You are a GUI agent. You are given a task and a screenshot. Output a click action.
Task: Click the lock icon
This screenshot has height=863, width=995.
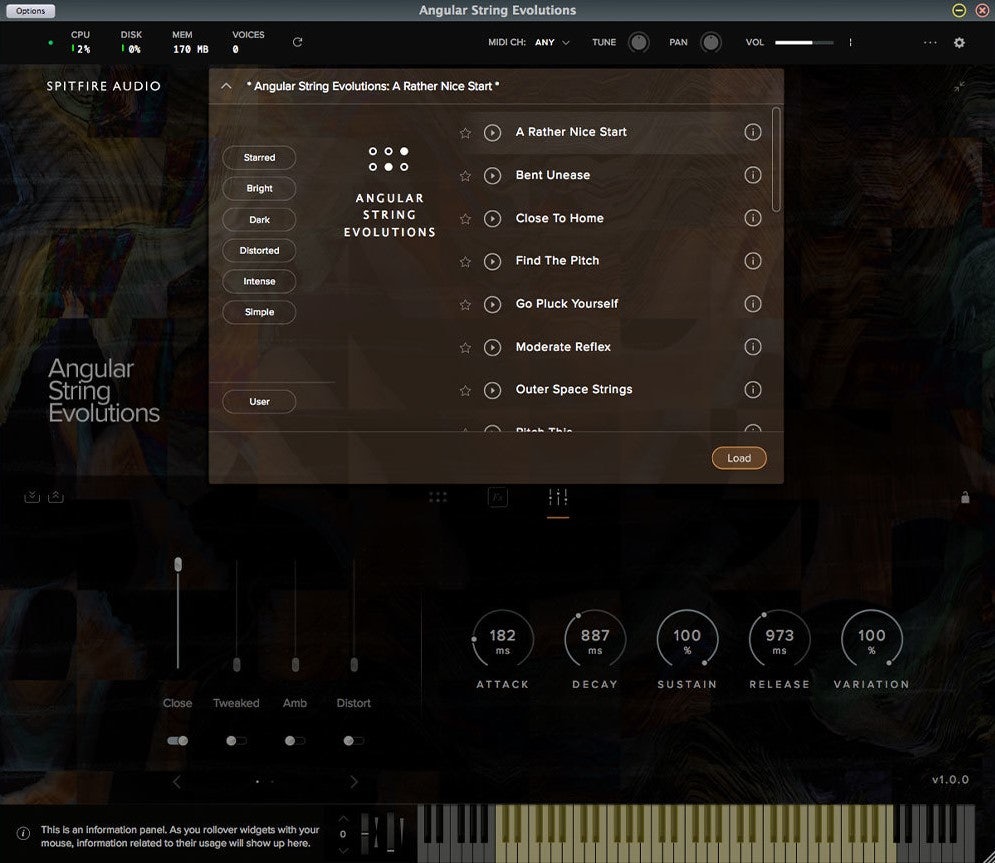[965, 497]
